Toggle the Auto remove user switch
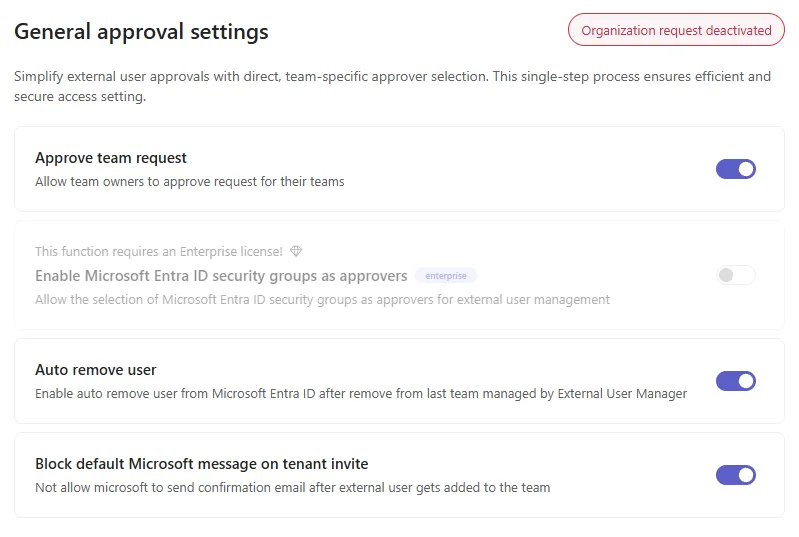 pyautogui.click(x=735, y=381)
